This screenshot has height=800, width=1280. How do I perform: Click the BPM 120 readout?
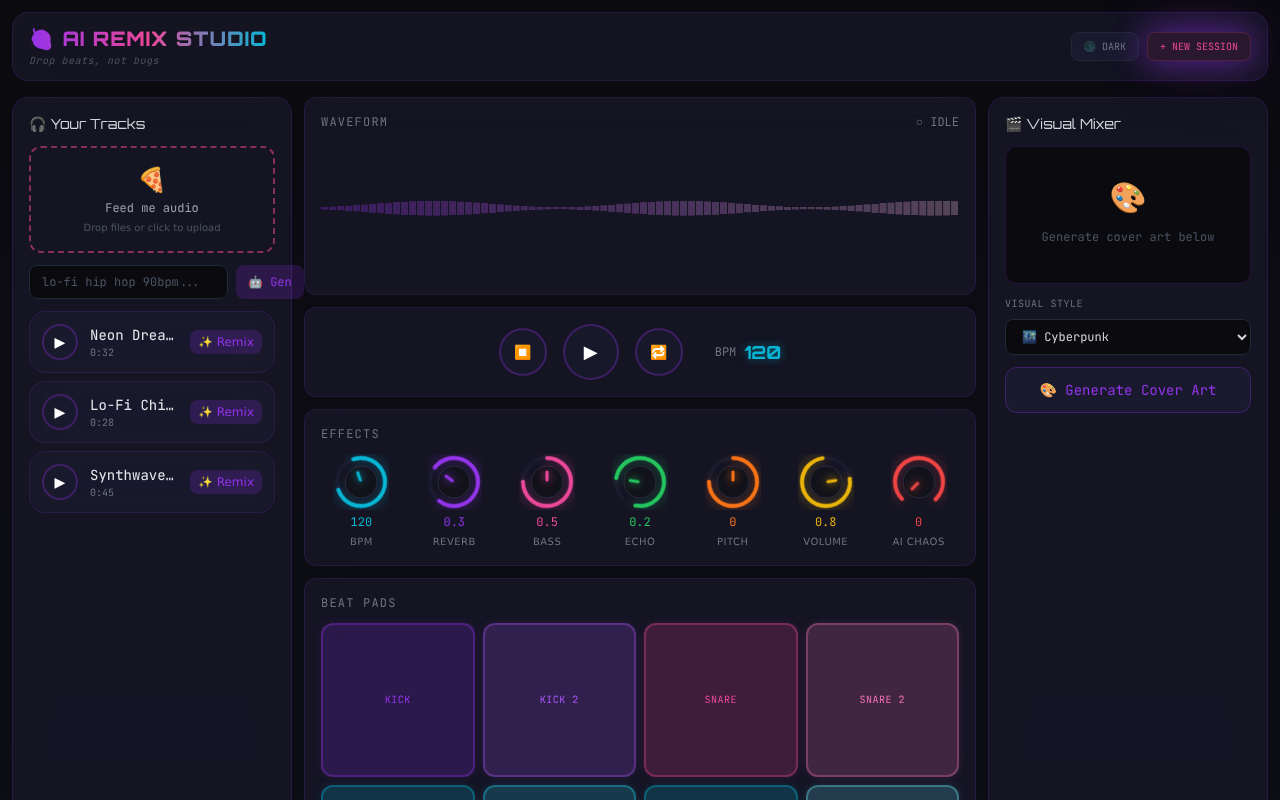click(762, 352)
